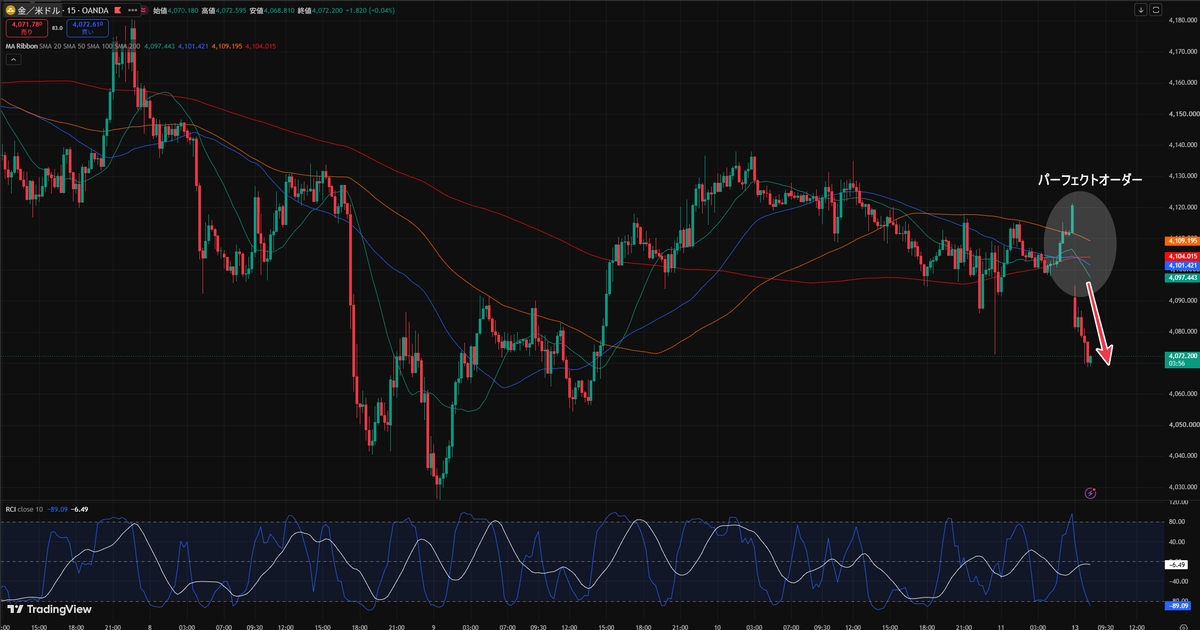Click the red flag icon next to OANDA
1200x630 pixels.
coord(117,10)
